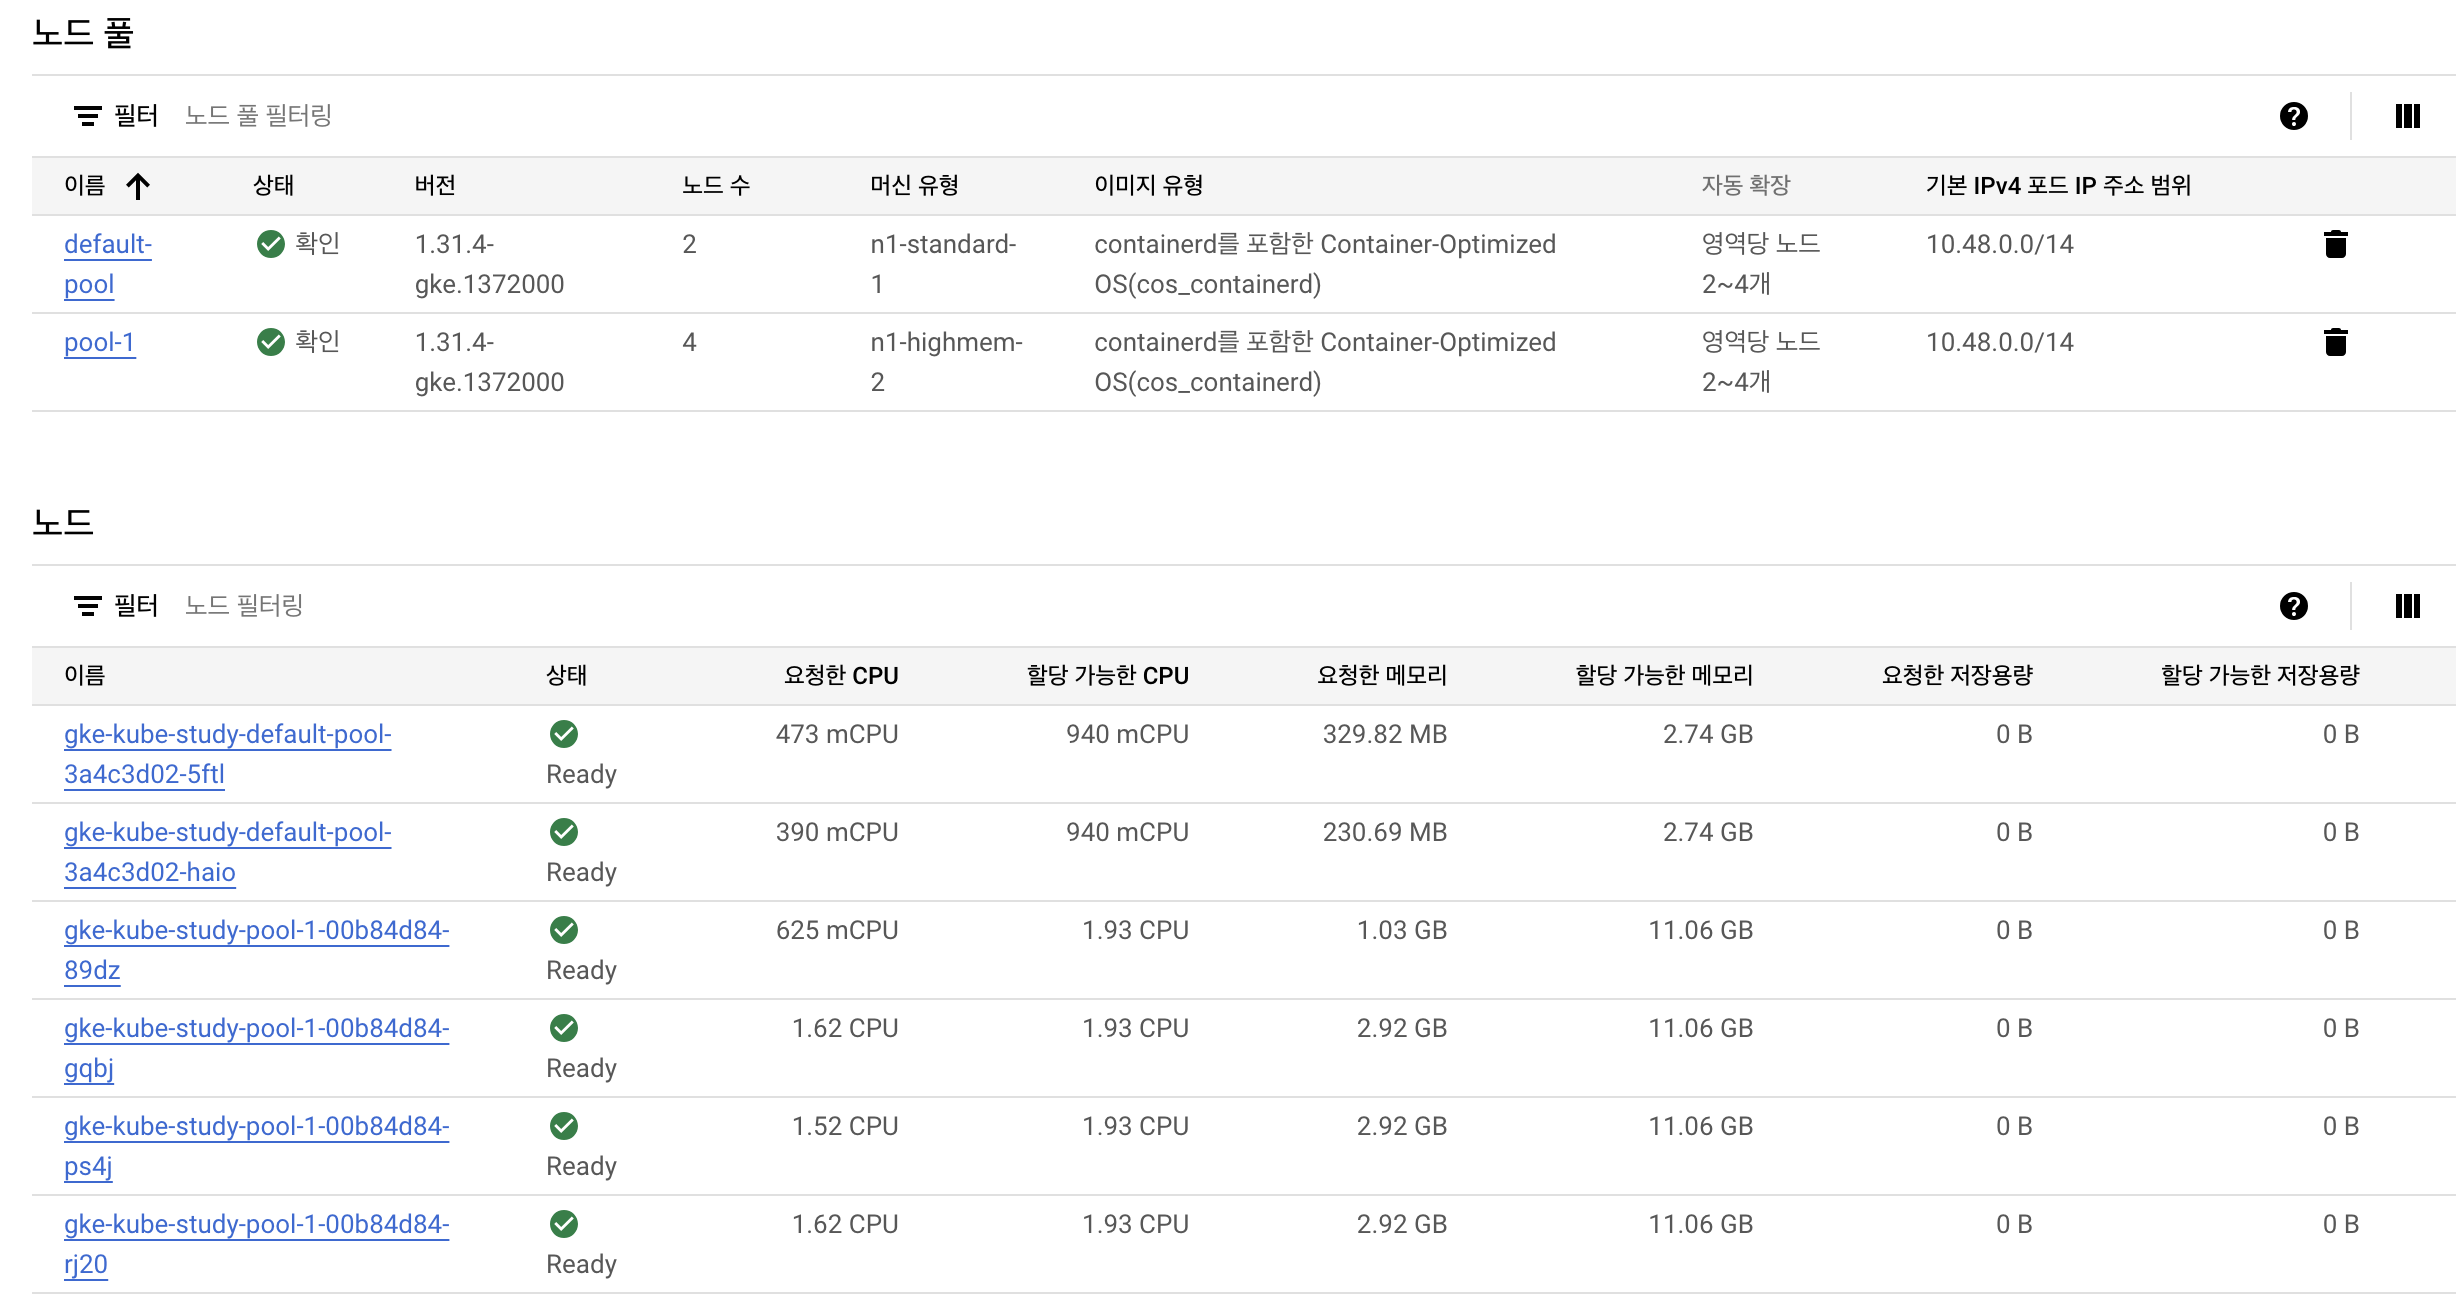Open help icon in nodes section

point(2293,606)
